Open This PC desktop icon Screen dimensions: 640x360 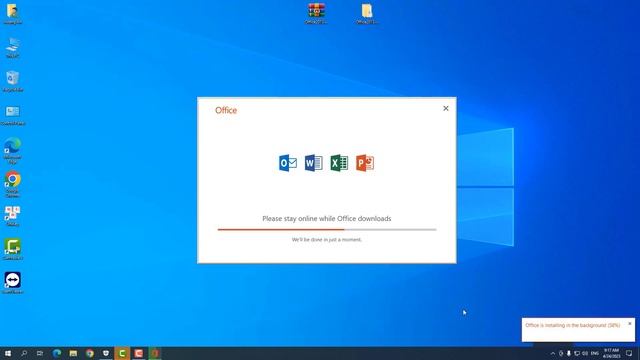pyautogui.click(x=13, y=47)
